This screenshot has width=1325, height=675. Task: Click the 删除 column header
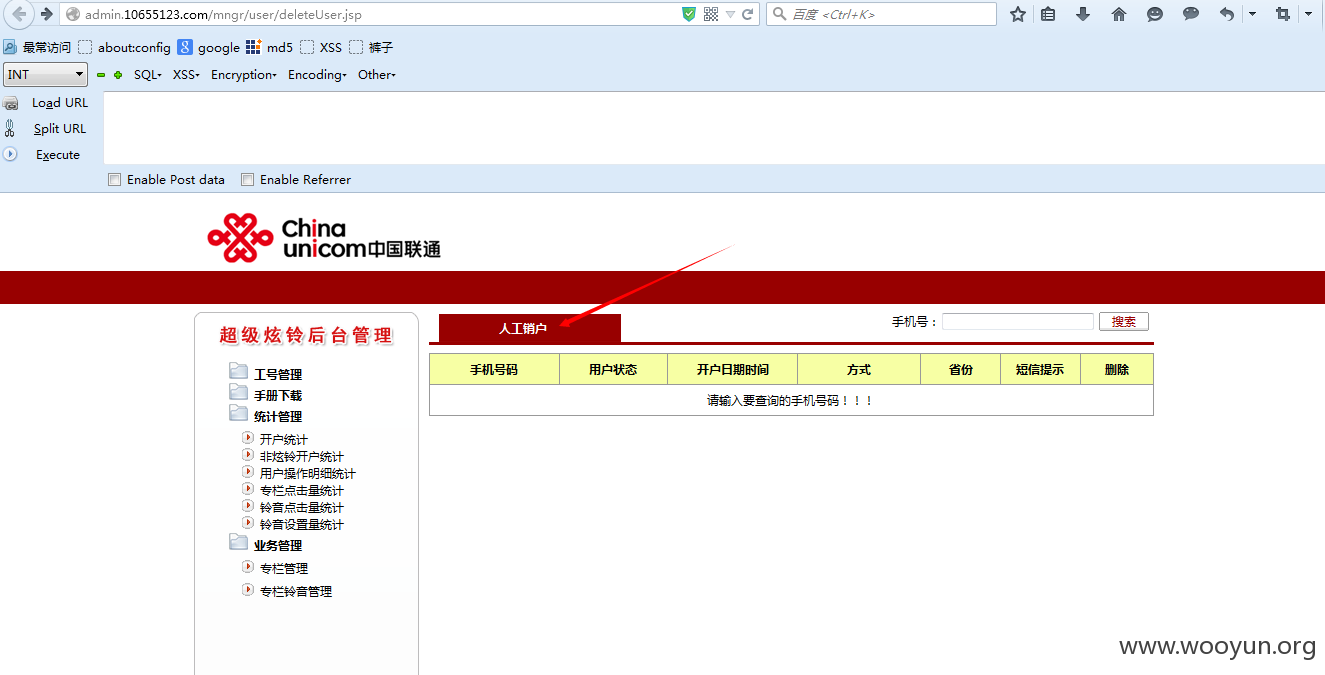[1117, 369]
